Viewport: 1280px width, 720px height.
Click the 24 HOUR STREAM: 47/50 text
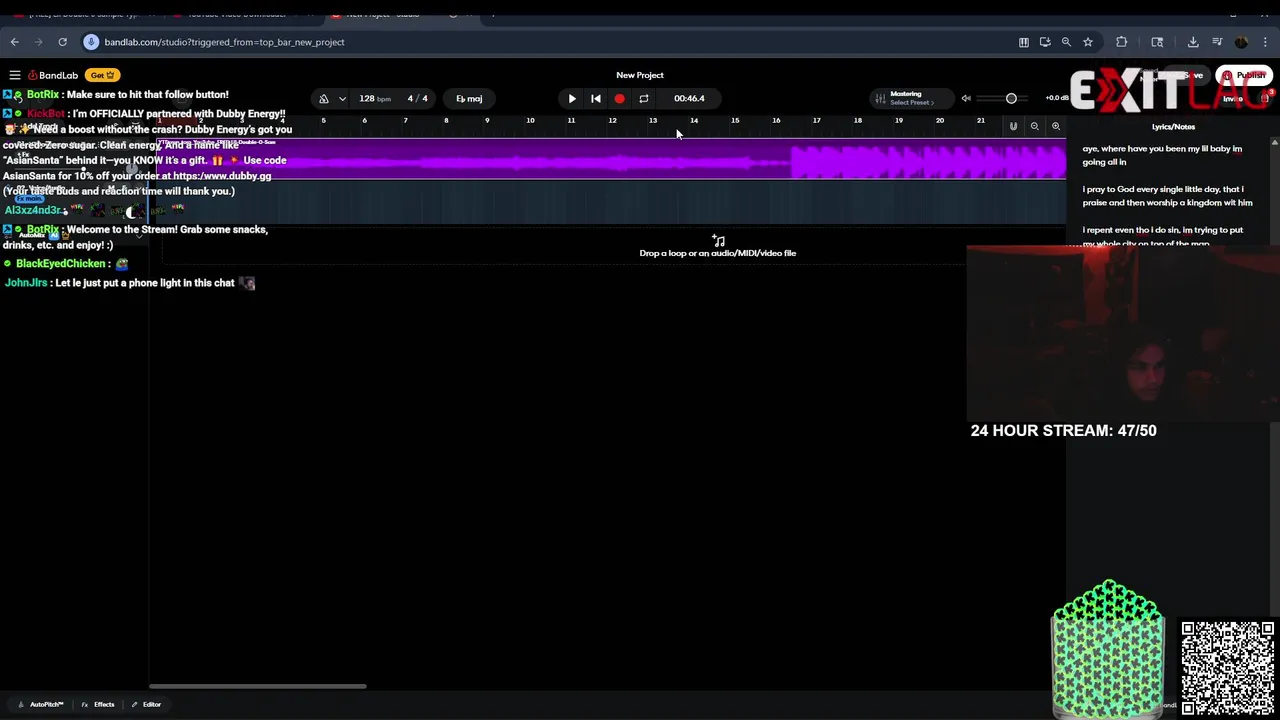coord(1063,430)
